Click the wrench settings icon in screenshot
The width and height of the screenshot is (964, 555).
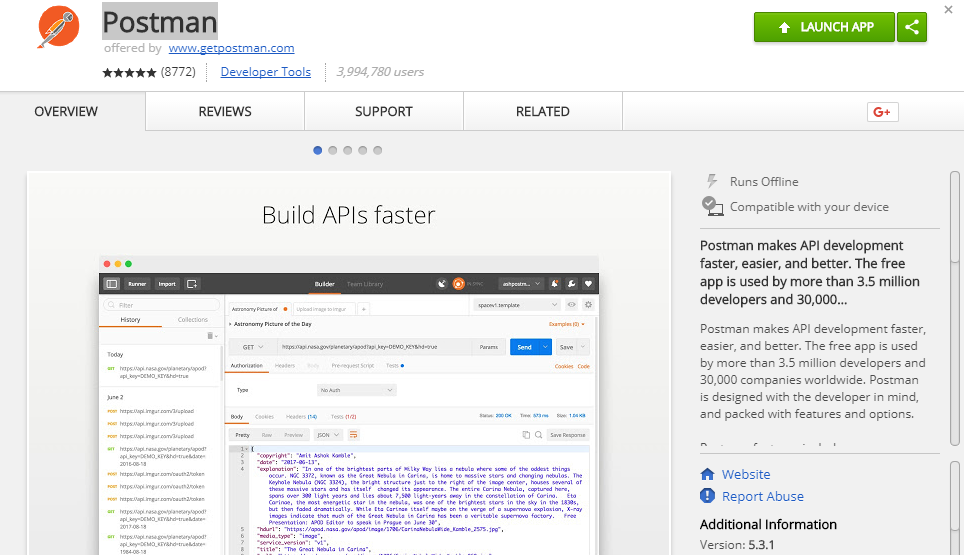[x=571, y=283]
